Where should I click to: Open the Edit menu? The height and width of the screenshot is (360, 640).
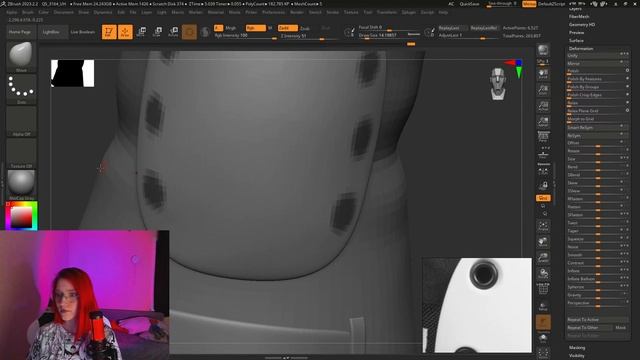pyautogui.click(x=121, y=13)
